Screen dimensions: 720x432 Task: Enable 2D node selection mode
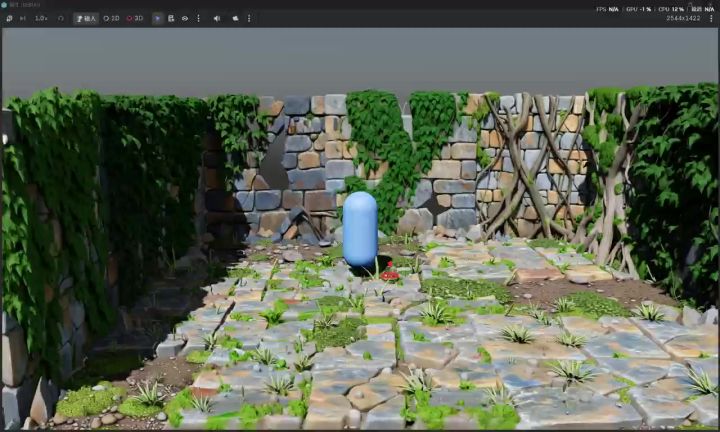pos(111,18)
